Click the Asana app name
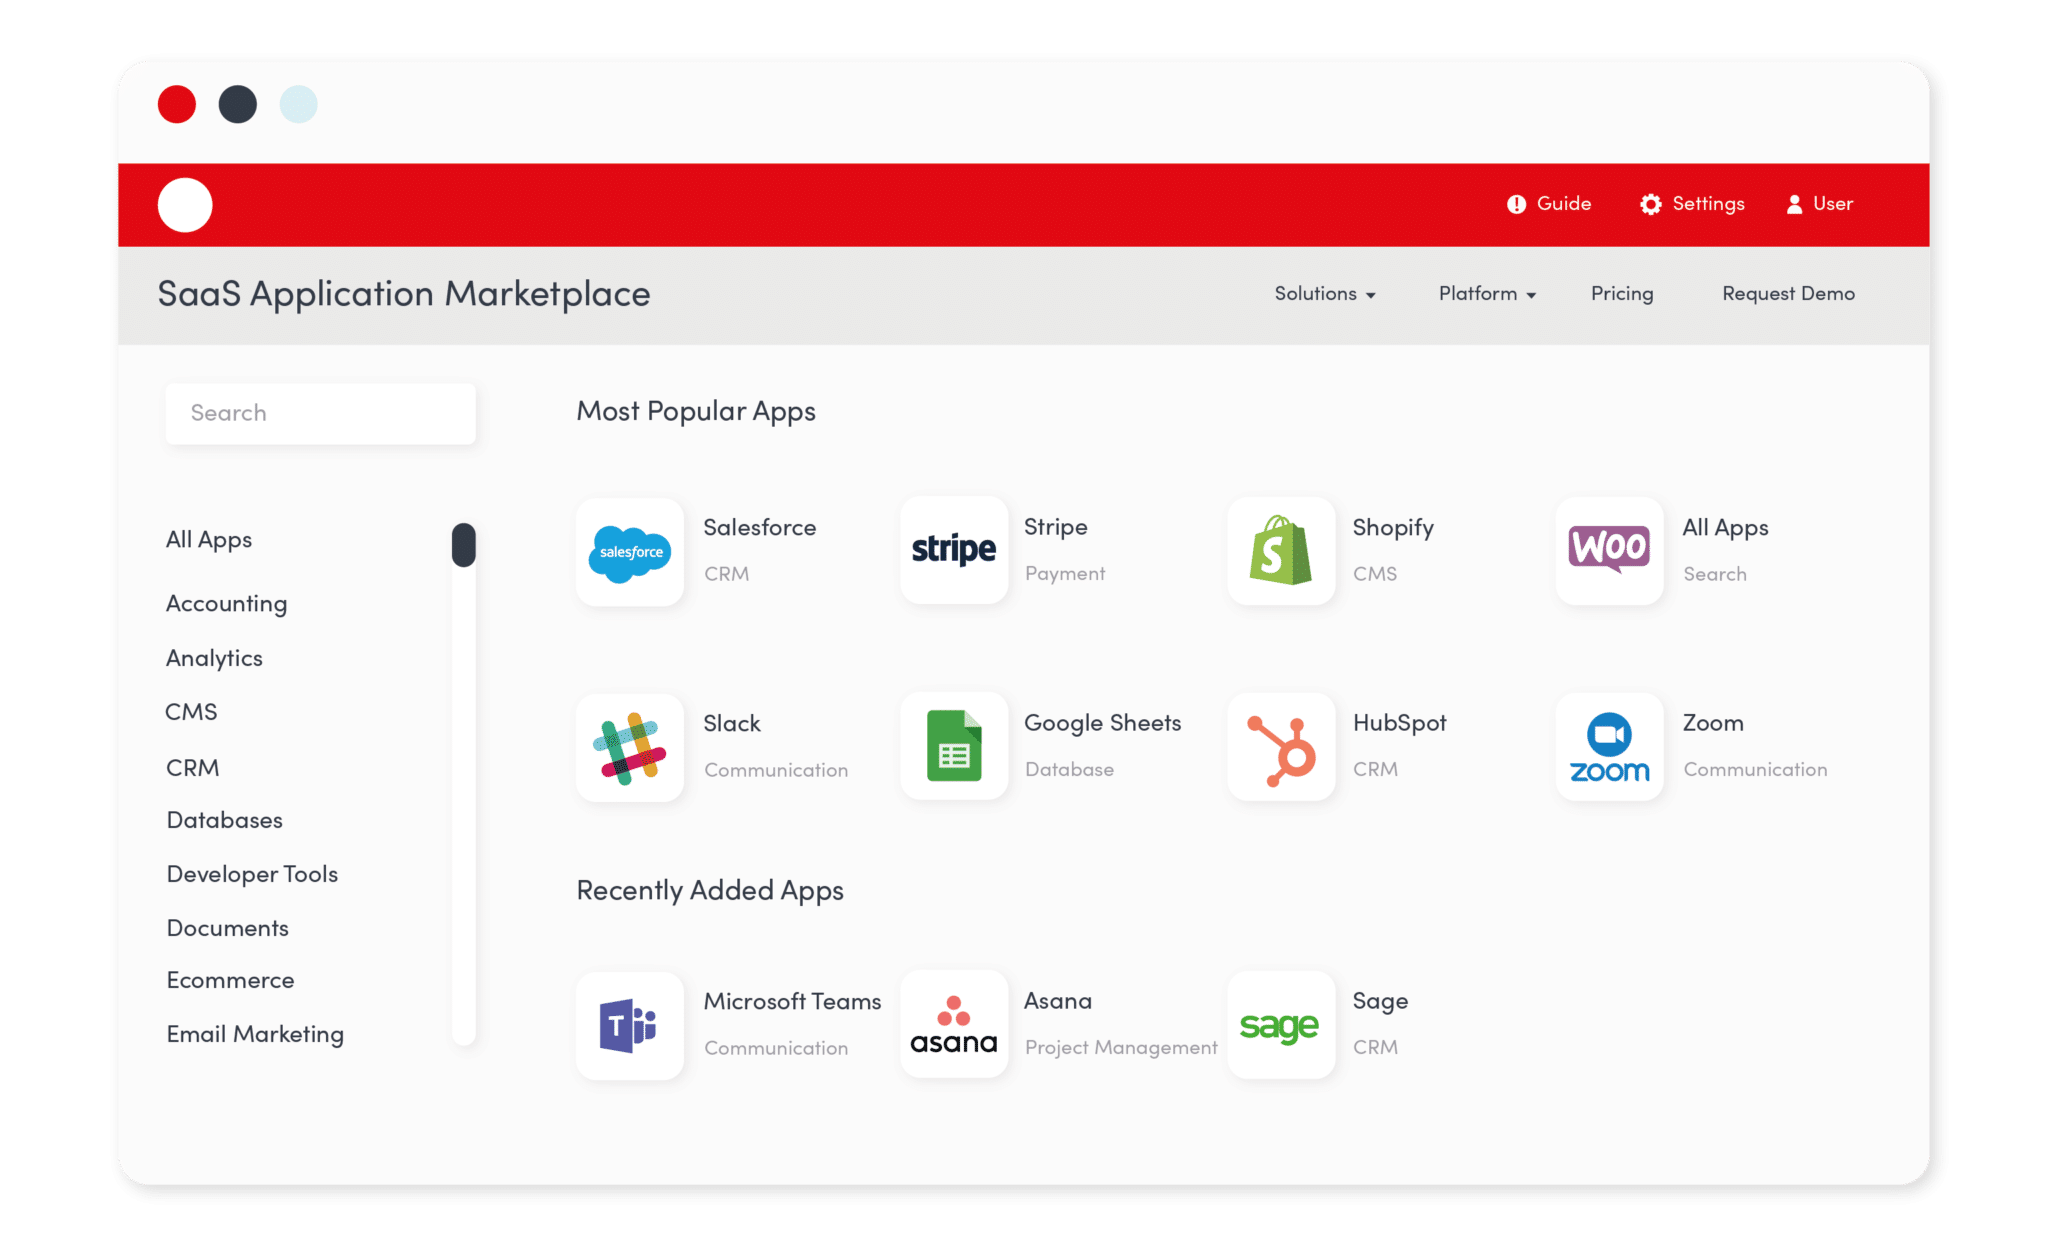2048x1256 pixels. tap(1057, 1001)
